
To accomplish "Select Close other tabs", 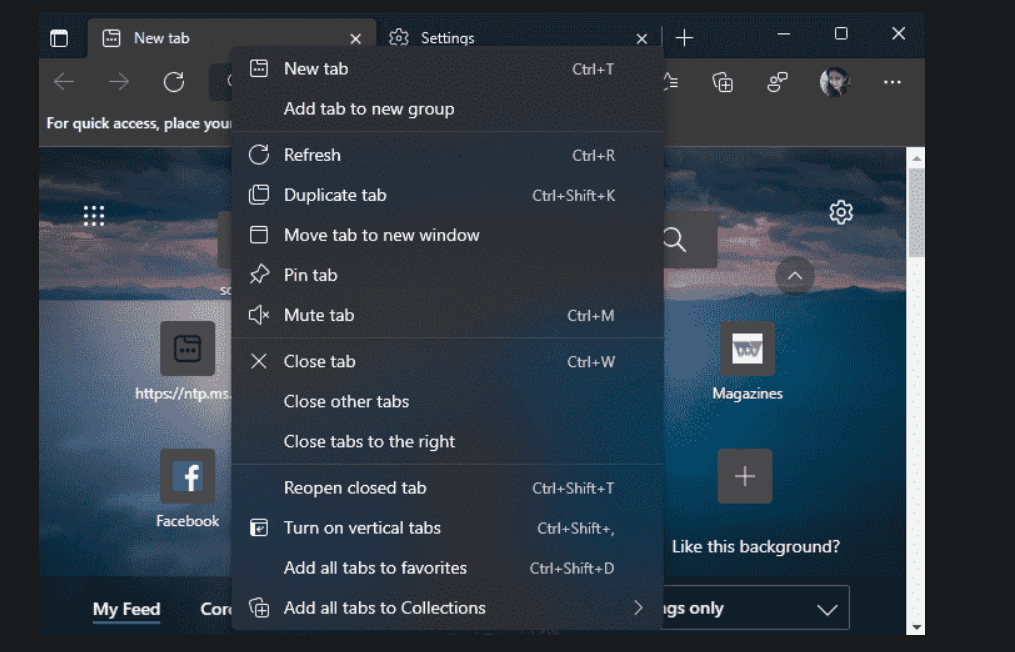I will pyautogui.click(x=448, y=401).
